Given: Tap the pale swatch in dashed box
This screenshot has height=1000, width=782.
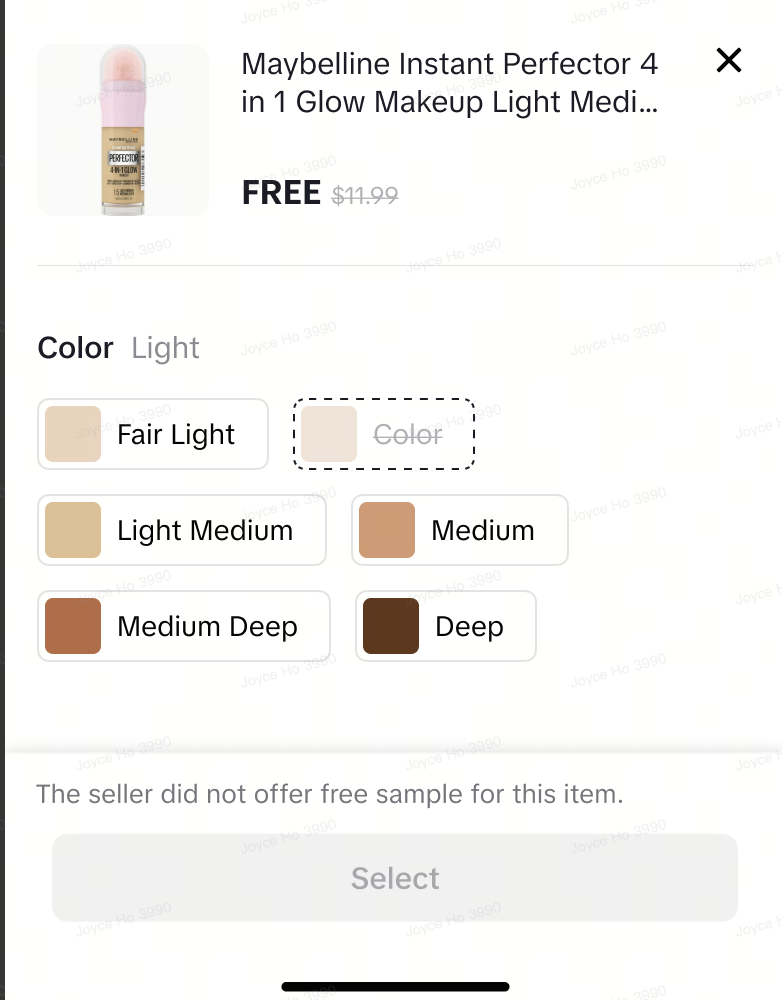Looking at the screenshot, I should (329, 434).
